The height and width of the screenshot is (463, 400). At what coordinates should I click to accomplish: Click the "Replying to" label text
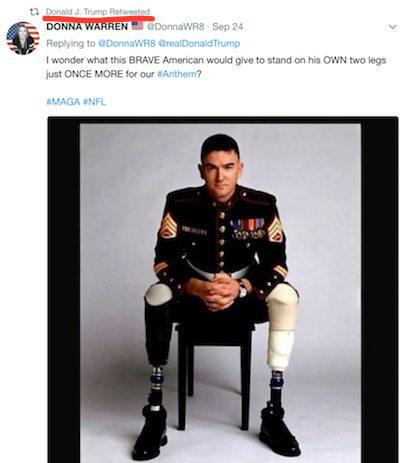click(70, 43)
